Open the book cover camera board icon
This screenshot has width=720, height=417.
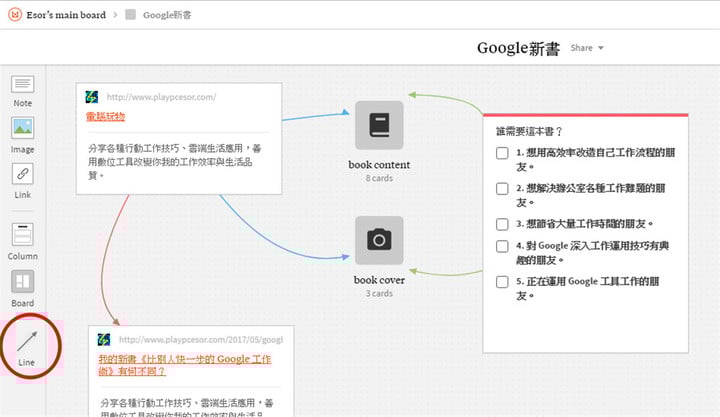click(x=379, y=240)
